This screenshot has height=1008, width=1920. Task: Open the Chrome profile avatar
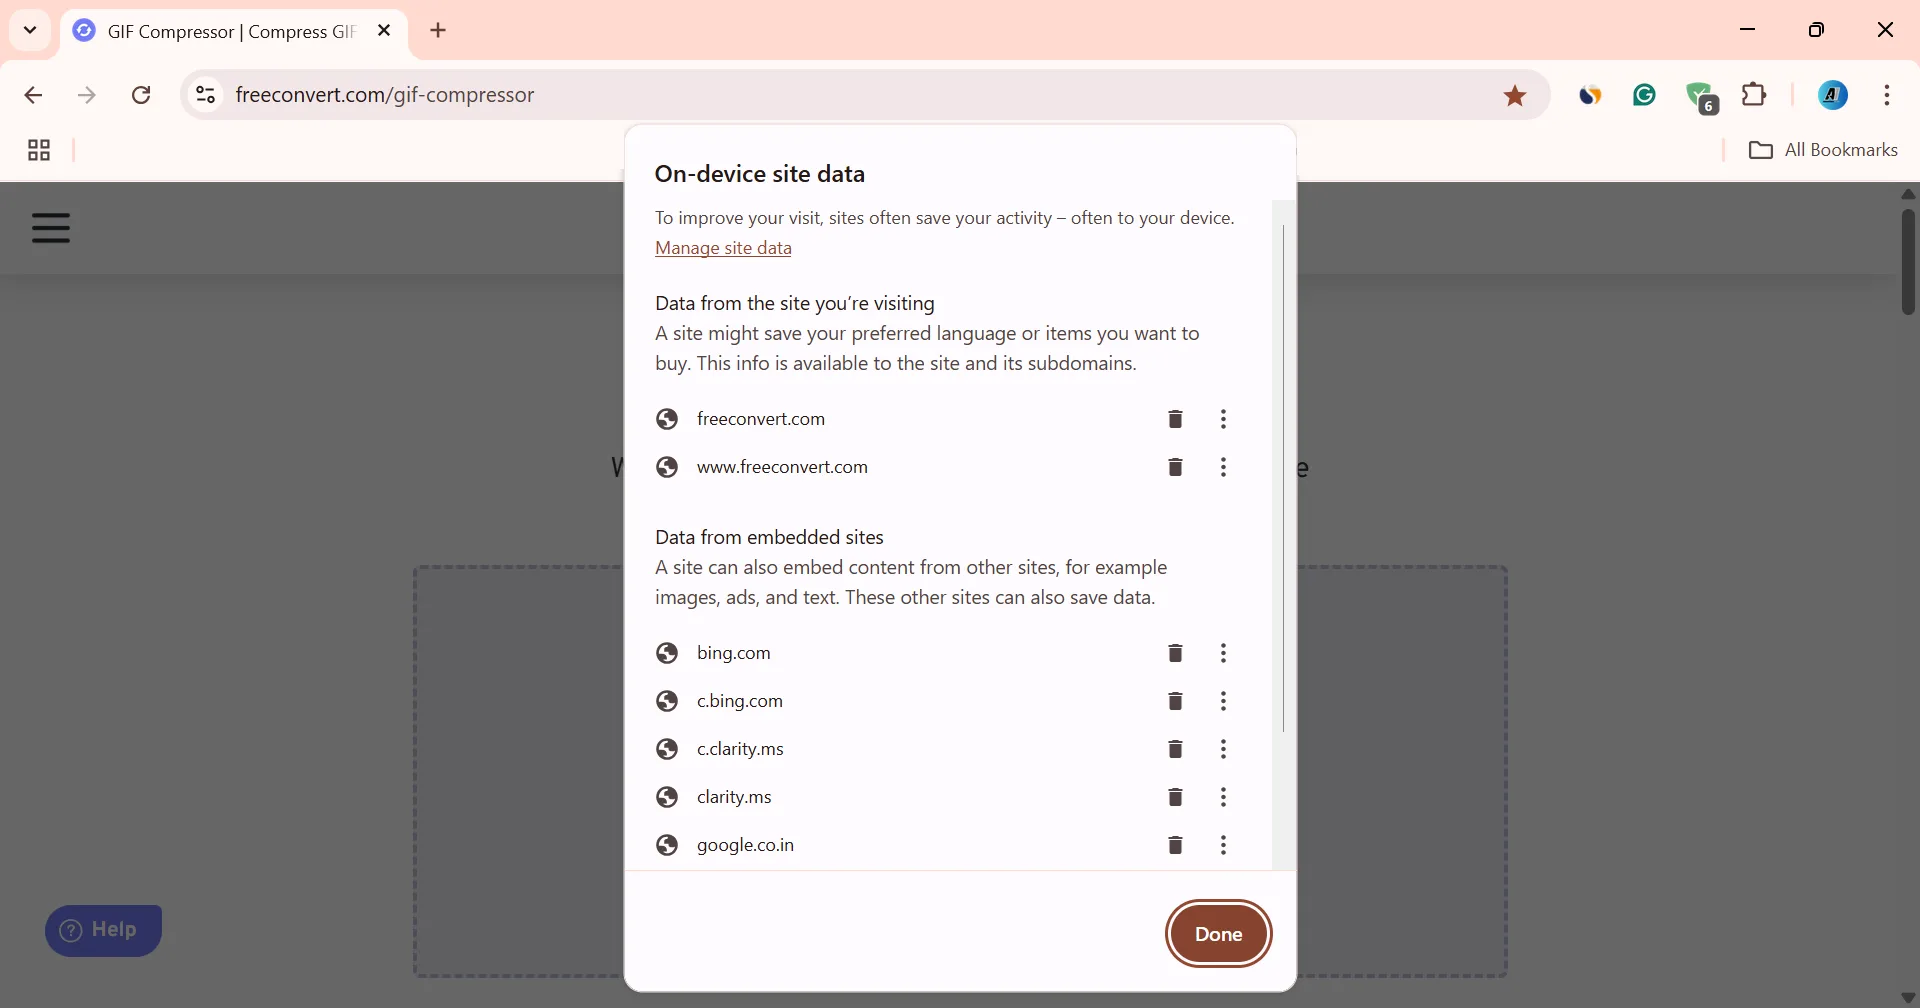point(1833,96)
